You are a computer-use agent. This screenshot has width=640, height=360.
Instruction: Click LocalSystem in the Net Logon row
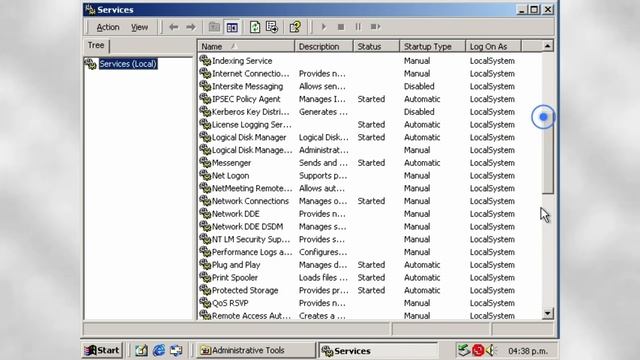[x=492, y=176]
